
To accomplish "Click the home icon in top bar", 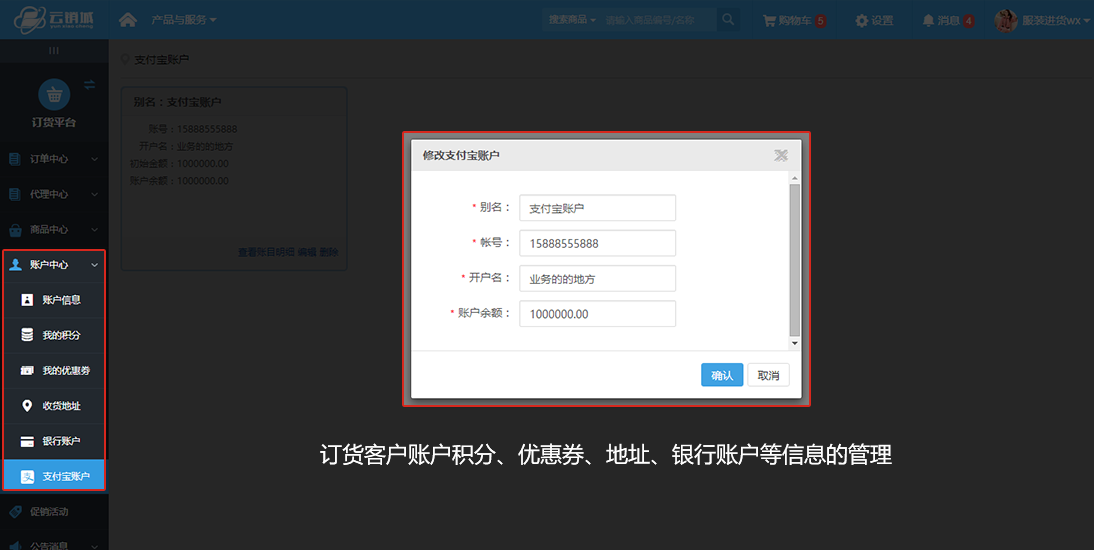I will pos(128,20).
